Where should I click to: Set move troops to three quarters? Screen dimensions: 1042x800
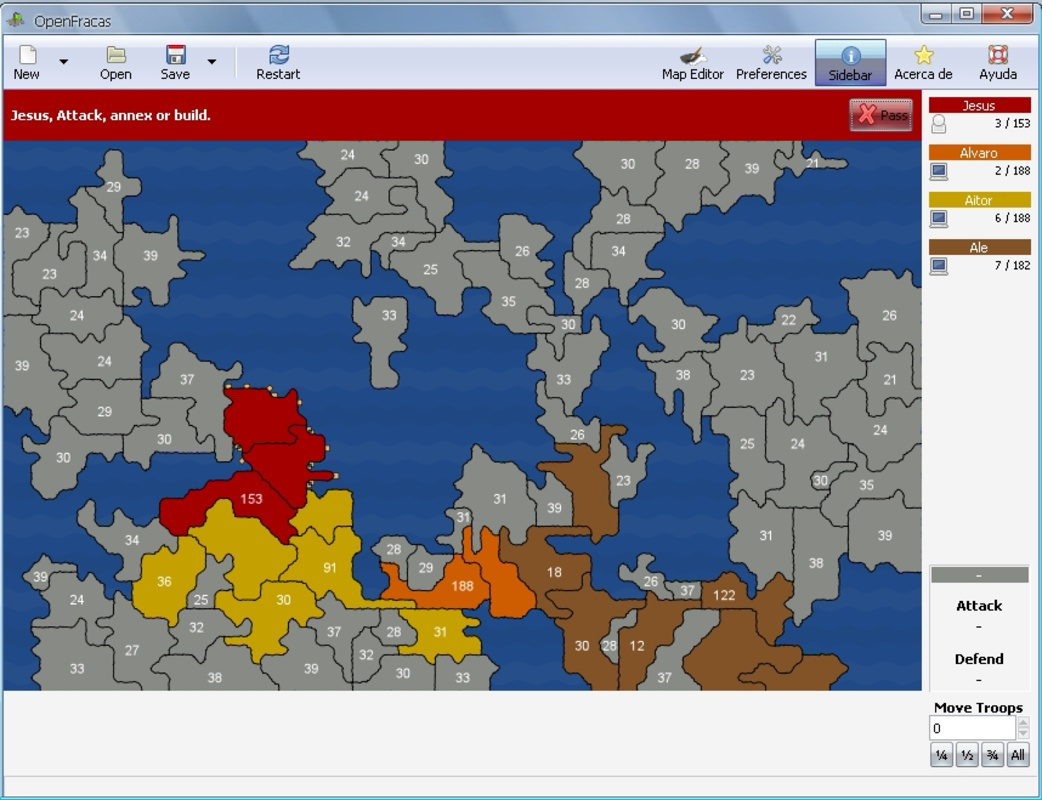pos(992,755)
